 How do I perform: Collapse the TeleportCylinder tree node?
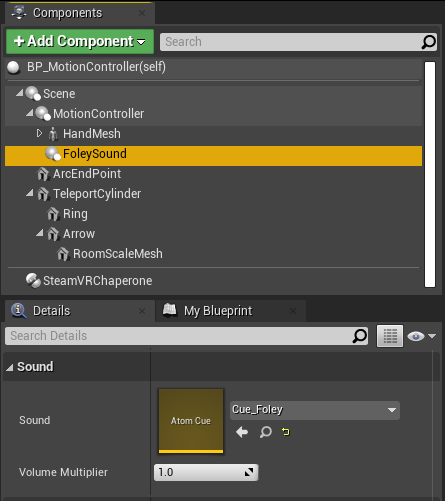(x=30, y=193)
